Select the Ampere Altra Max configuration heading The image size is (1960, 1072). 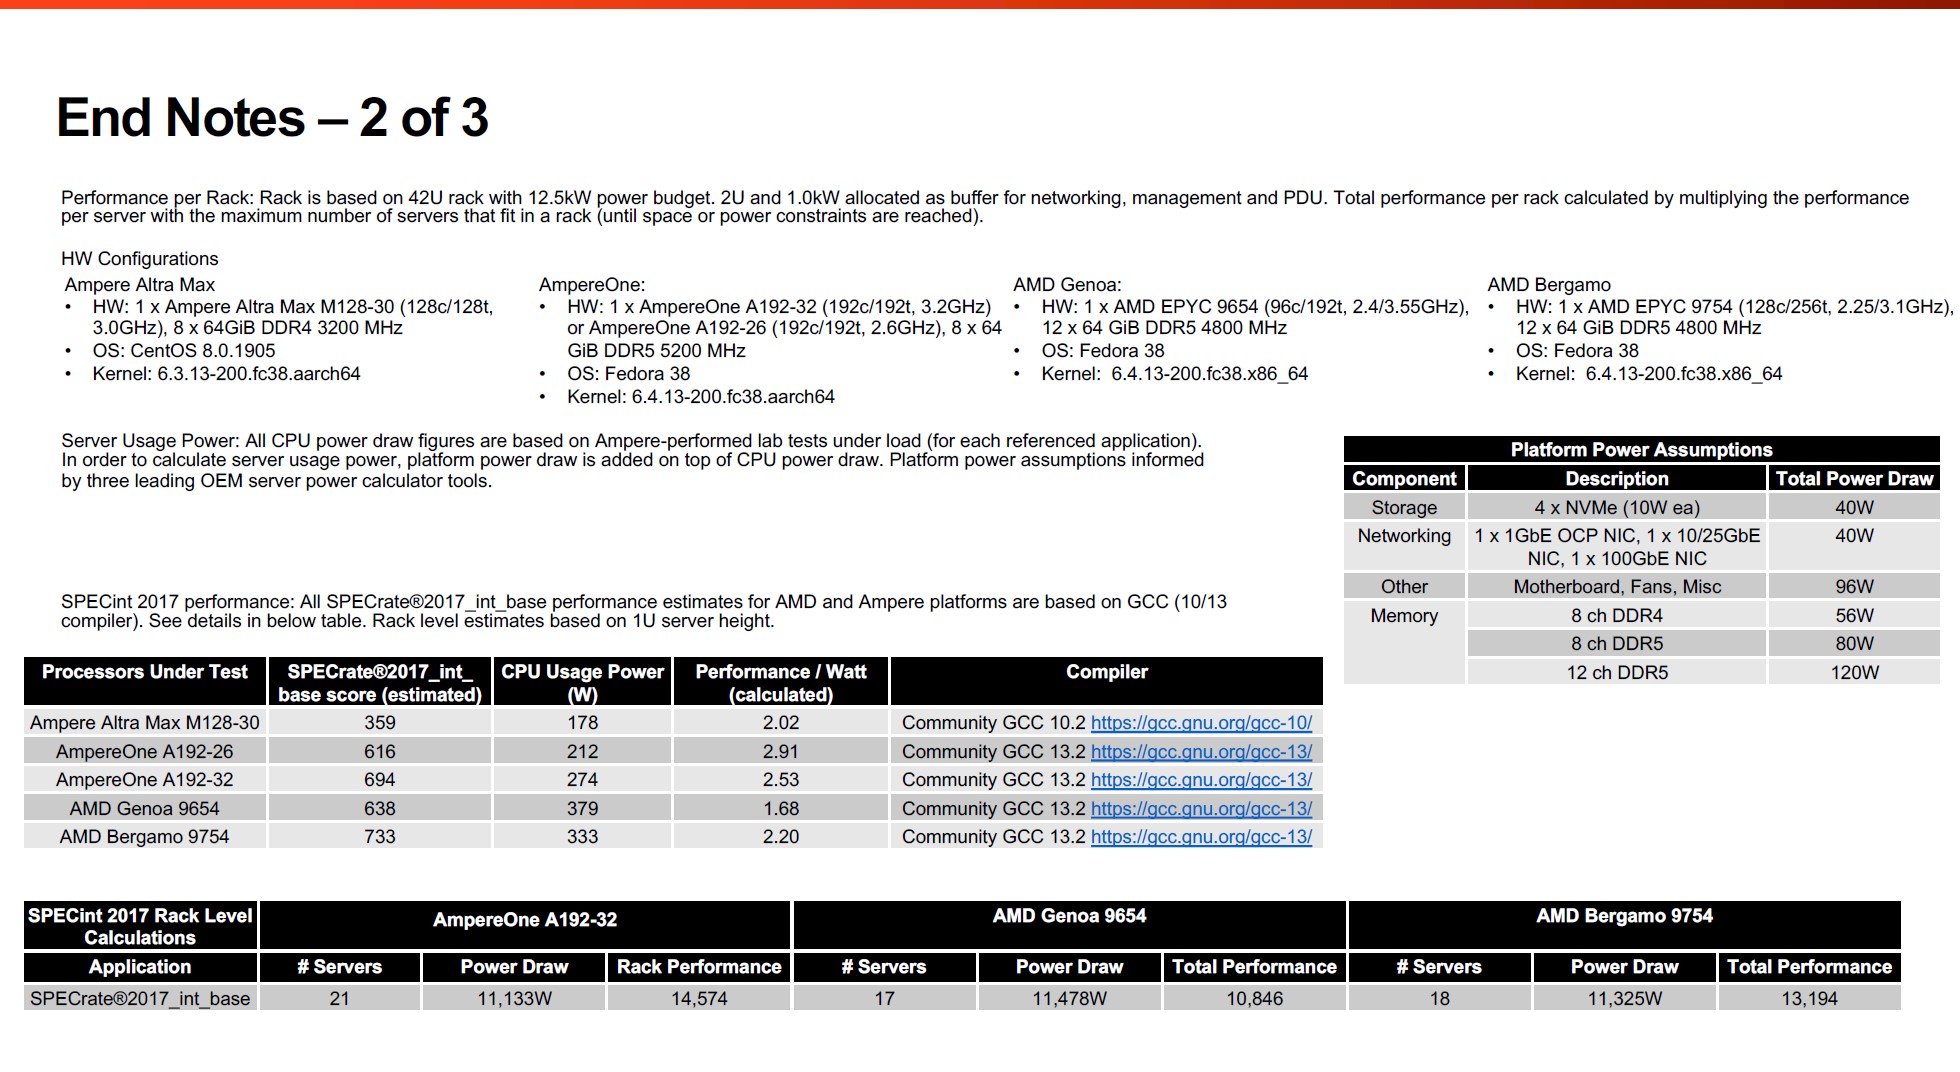click(x=139, y=285)
